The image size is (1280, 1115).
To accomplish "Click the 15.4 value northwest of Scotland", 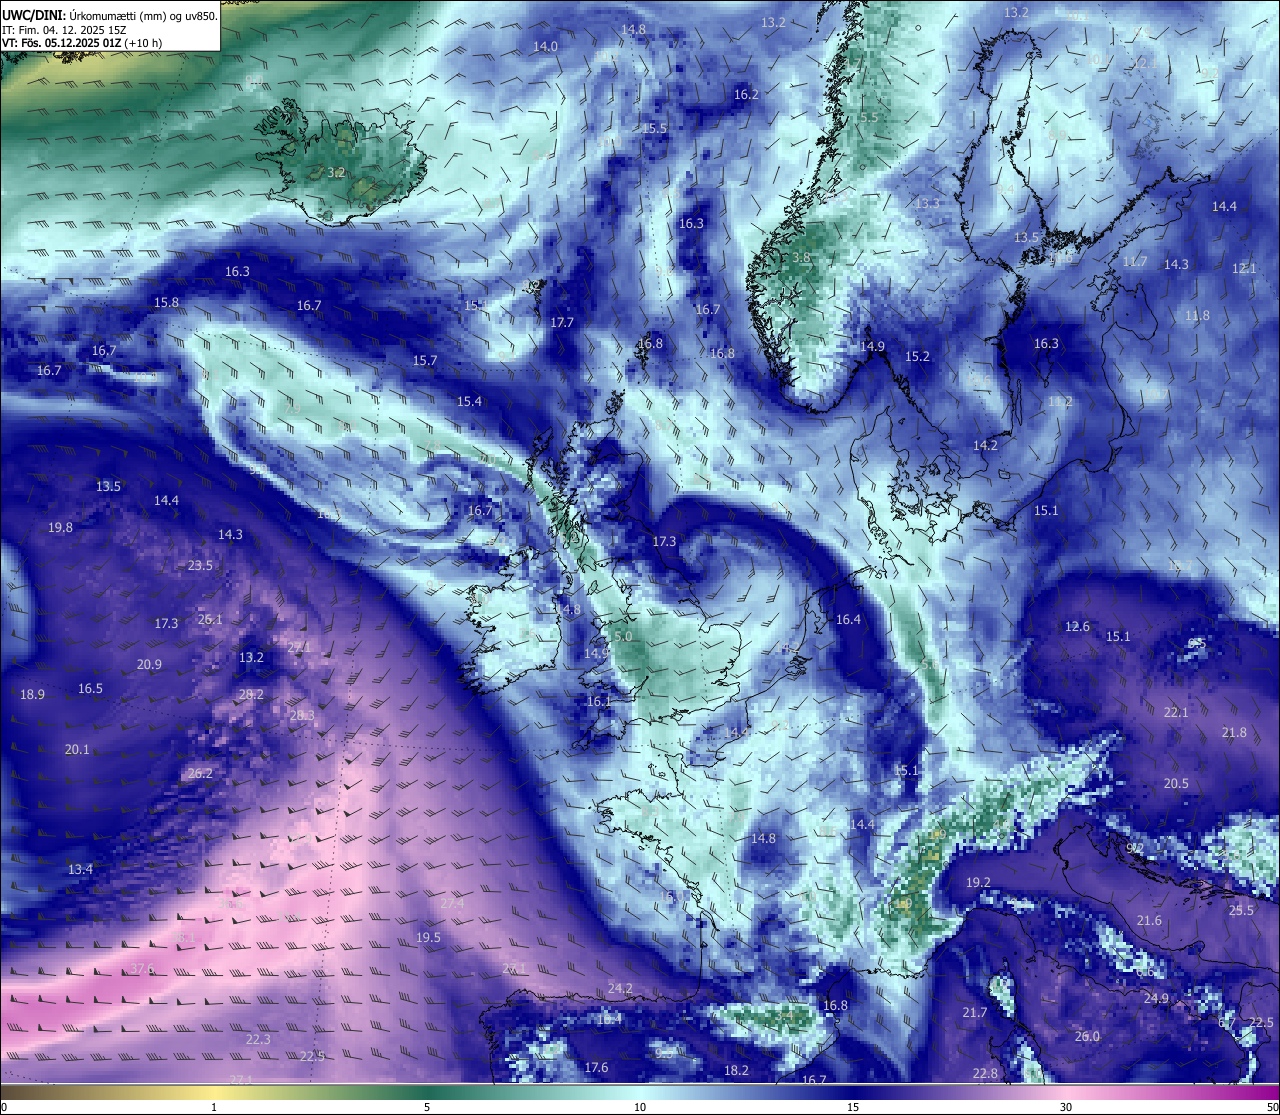I will pos(469,401).
